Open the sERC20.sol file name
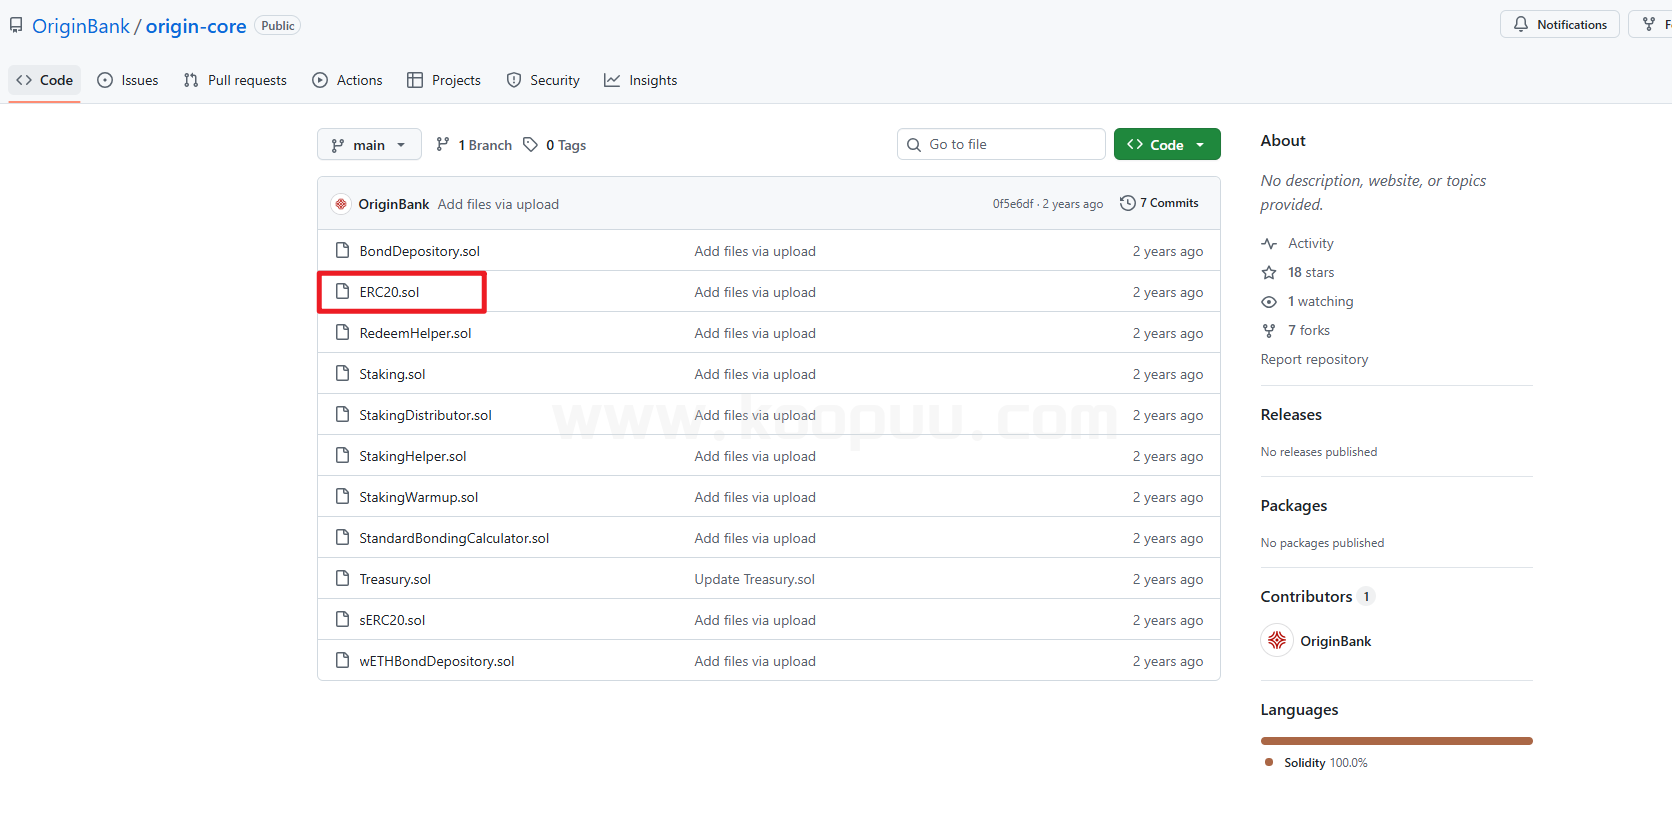 tap(392, 620)
